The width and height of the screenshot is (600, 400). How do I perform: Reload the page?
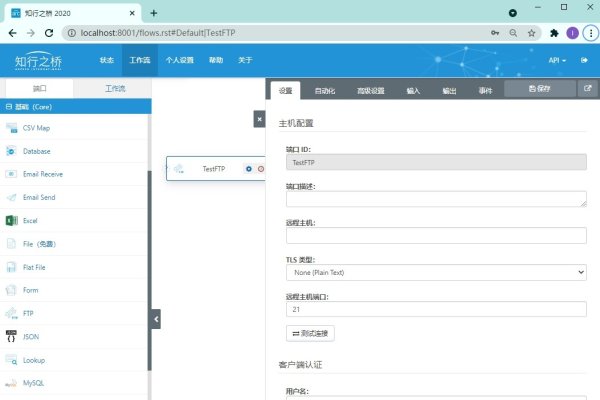click(49, 33)
